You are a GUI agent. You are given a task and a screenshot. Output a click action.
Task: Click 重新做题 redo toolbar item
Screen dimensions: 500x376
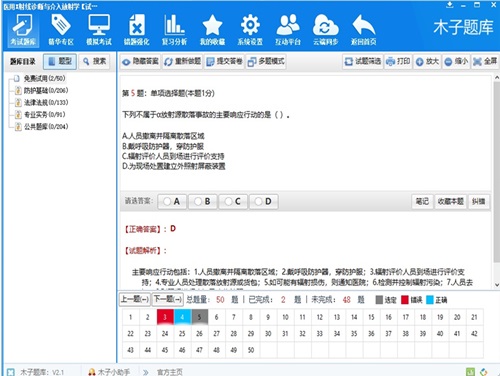(x=183, y=61)
